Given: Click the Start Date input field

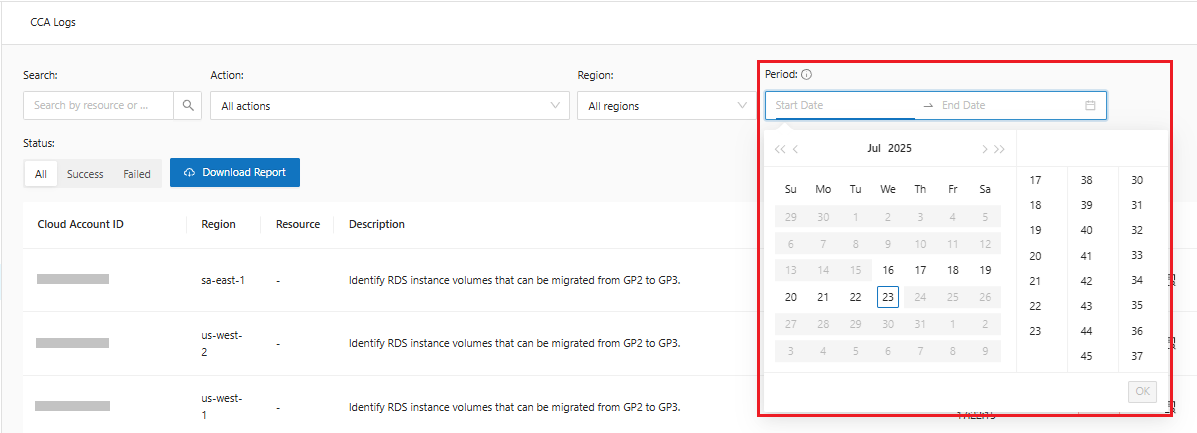Looking at the screenshot, I should [x=840, y=105].
